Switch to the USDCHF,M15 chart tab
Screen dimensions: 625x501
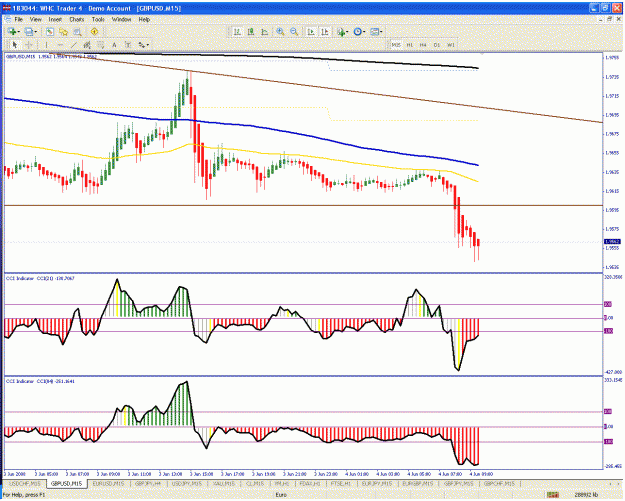[25, 483]
